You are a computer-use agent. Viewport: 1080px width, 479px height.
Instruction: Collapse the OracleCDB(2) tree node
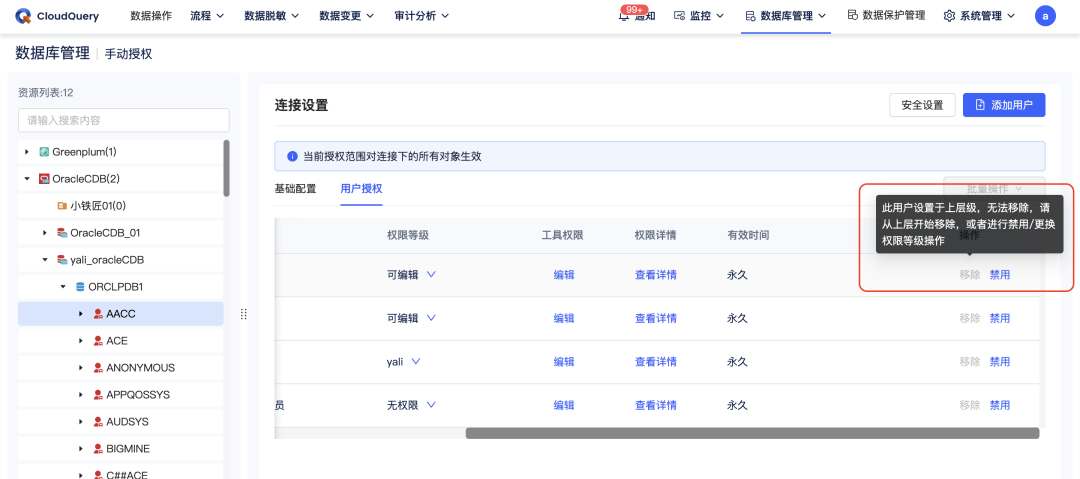tap(27, 179)
